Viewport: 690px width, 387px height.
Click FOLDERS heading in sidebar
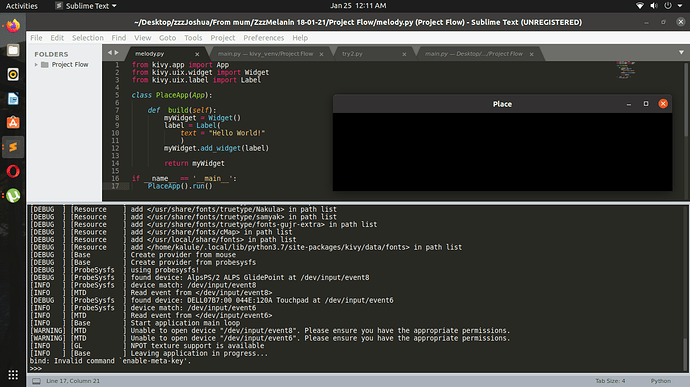[51, 54]
